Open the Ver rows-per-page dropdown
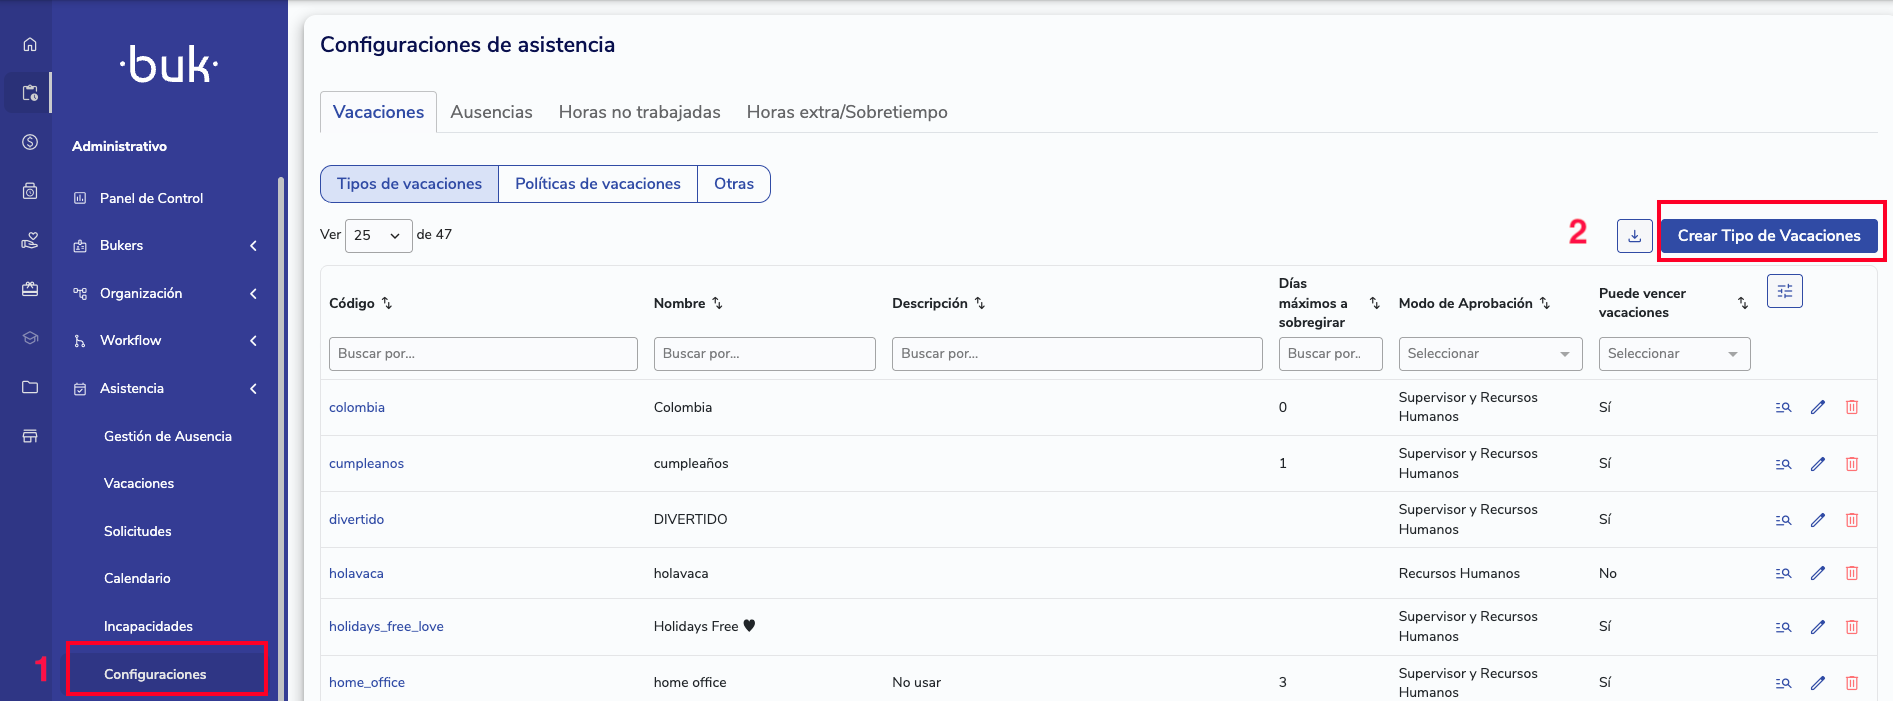This screenshot has width=1893, height=701. 378,236
